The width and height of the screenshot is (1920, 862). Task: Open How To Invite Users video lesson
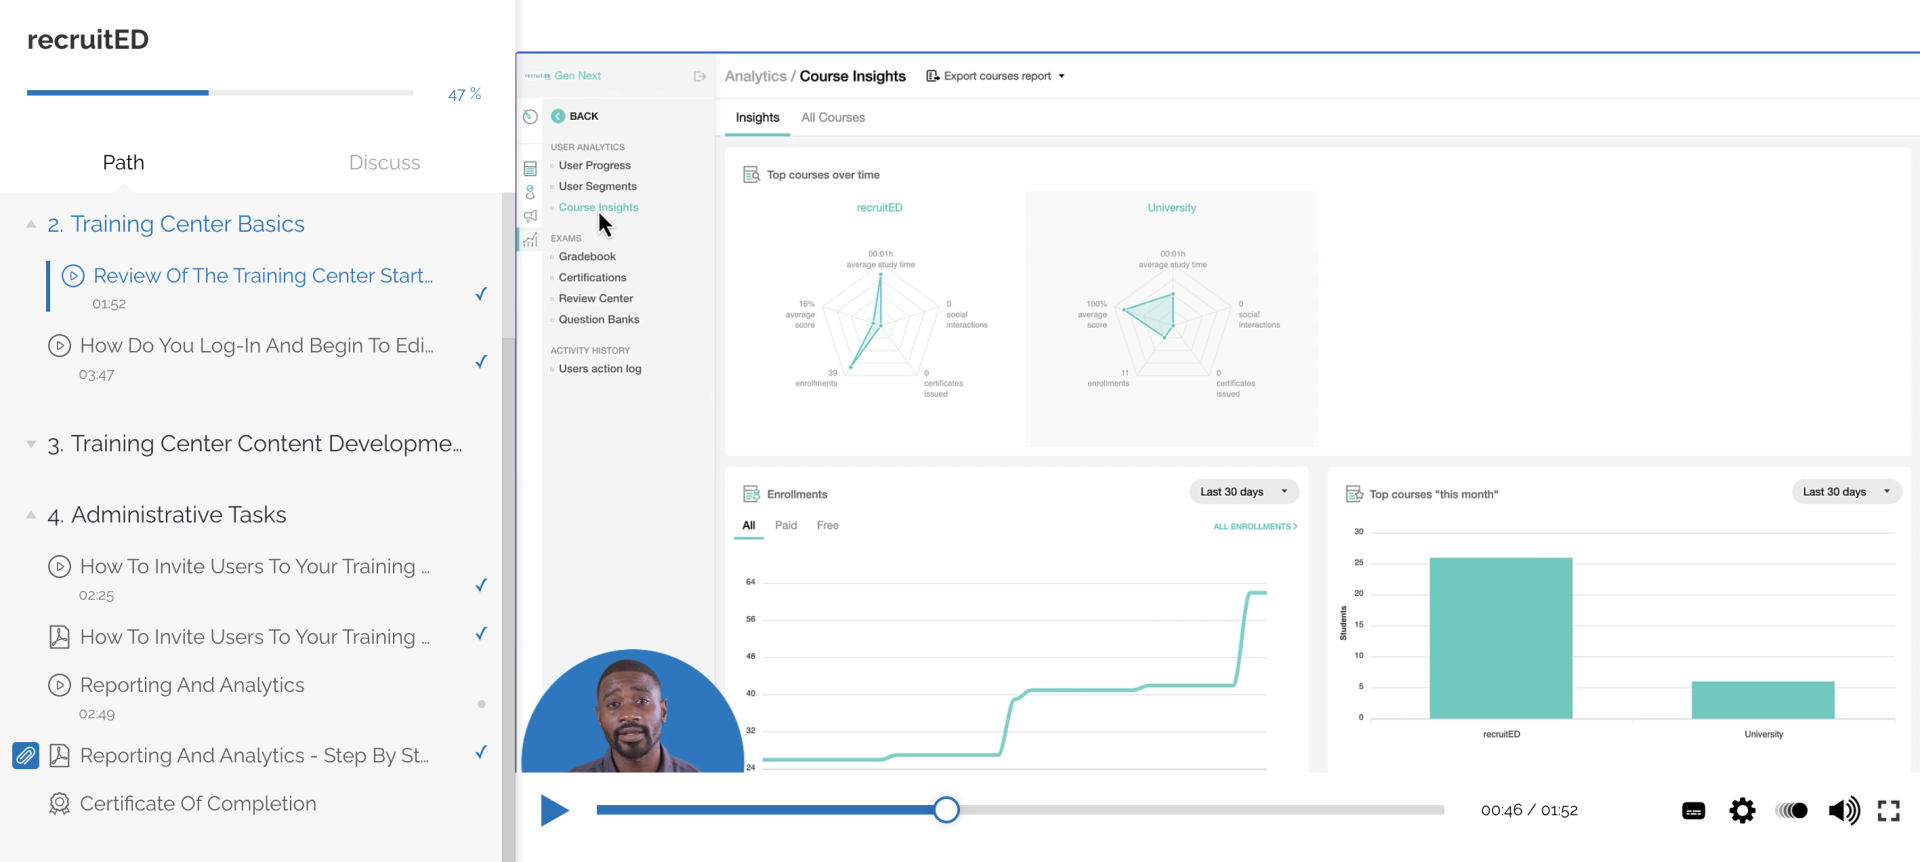(x=254, y=566)
